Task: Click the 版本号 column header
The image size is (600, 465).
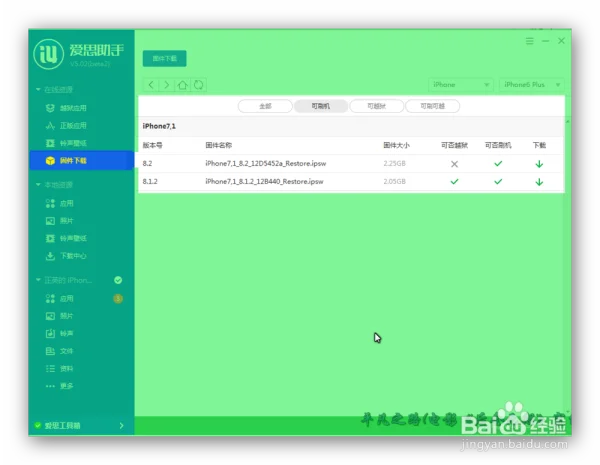Action: pyautogui.click(x=152, y=145)
